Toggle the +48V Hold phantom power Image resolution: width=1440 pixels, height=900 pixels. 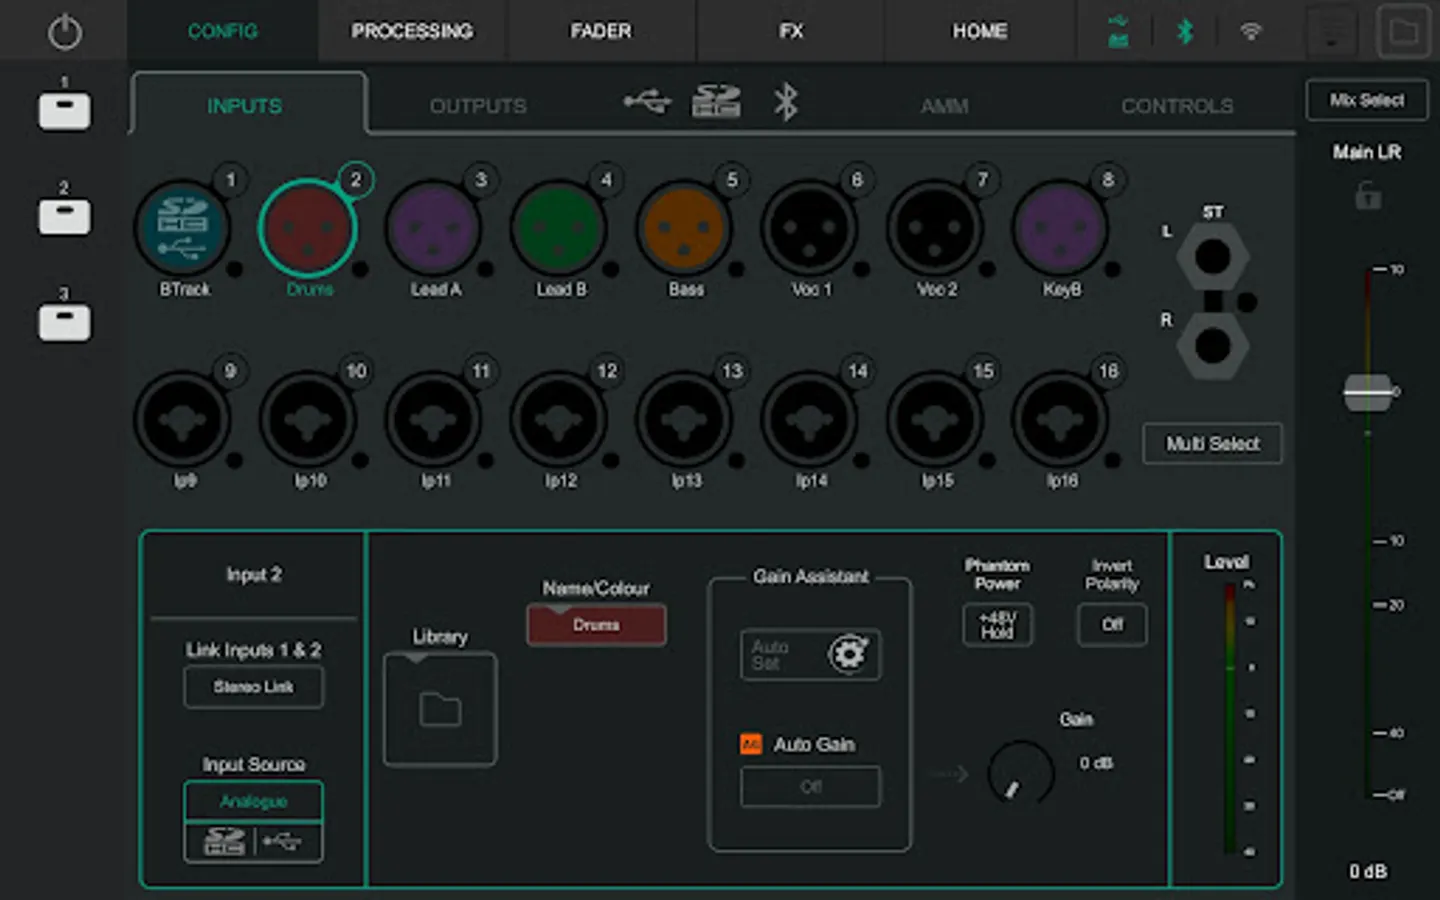pos(997,625)
